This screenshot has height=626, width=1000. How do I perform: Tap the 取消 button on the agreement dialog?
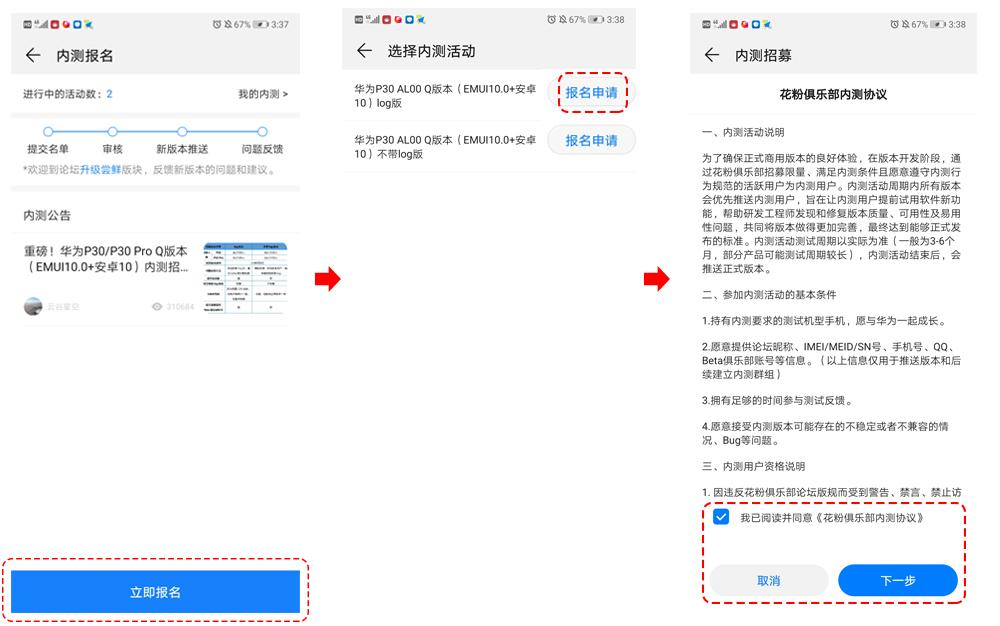click(x=769, y=580)
